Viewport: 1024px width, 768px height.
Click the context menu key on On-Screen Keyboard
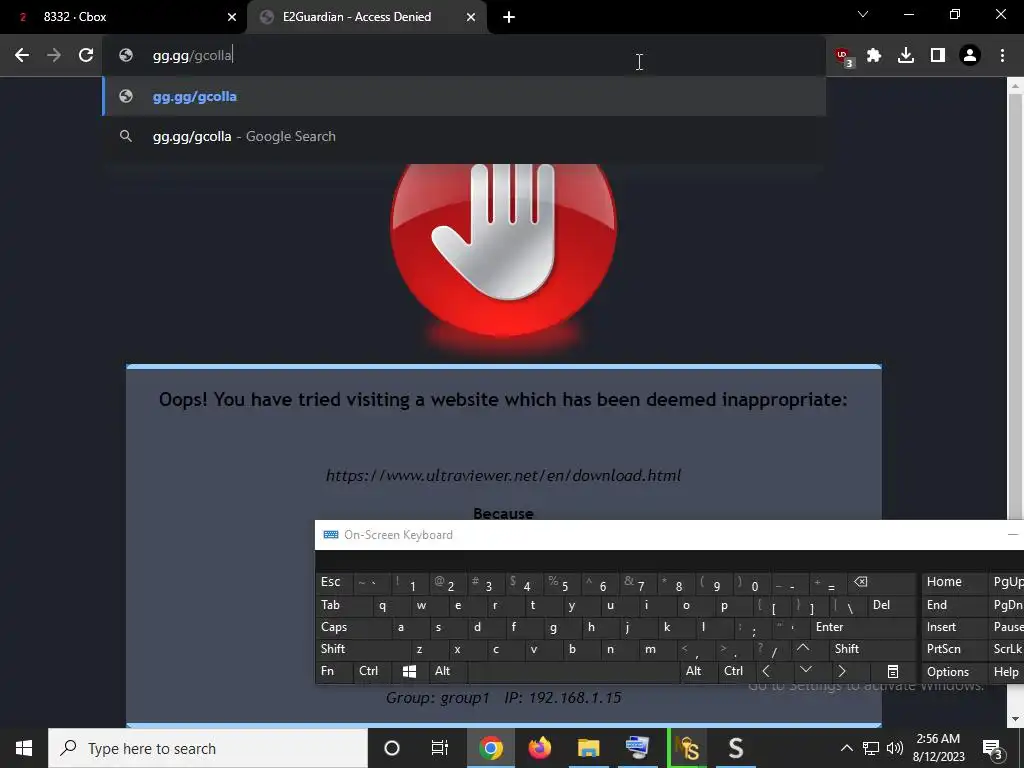tap(893, 671)
